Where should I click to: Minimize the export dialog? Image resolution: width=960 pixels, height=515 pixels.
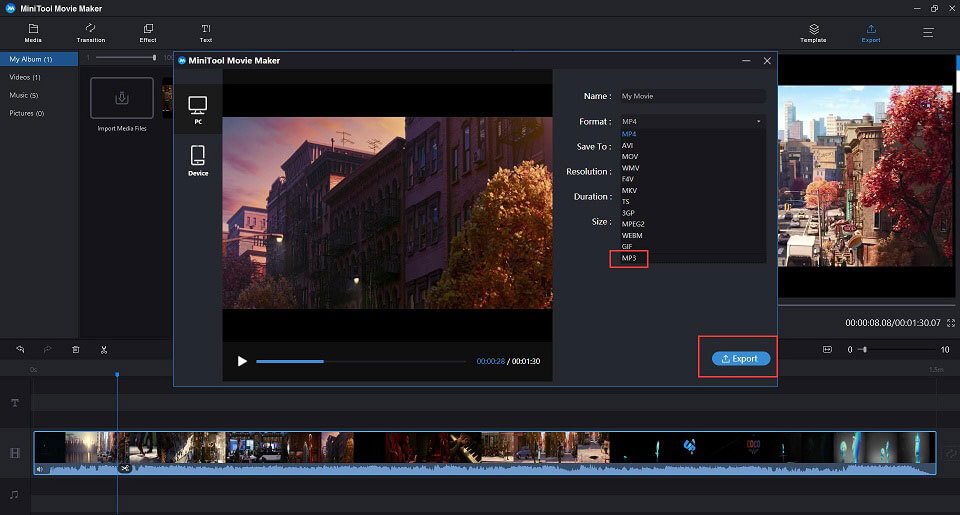[746, 61]
